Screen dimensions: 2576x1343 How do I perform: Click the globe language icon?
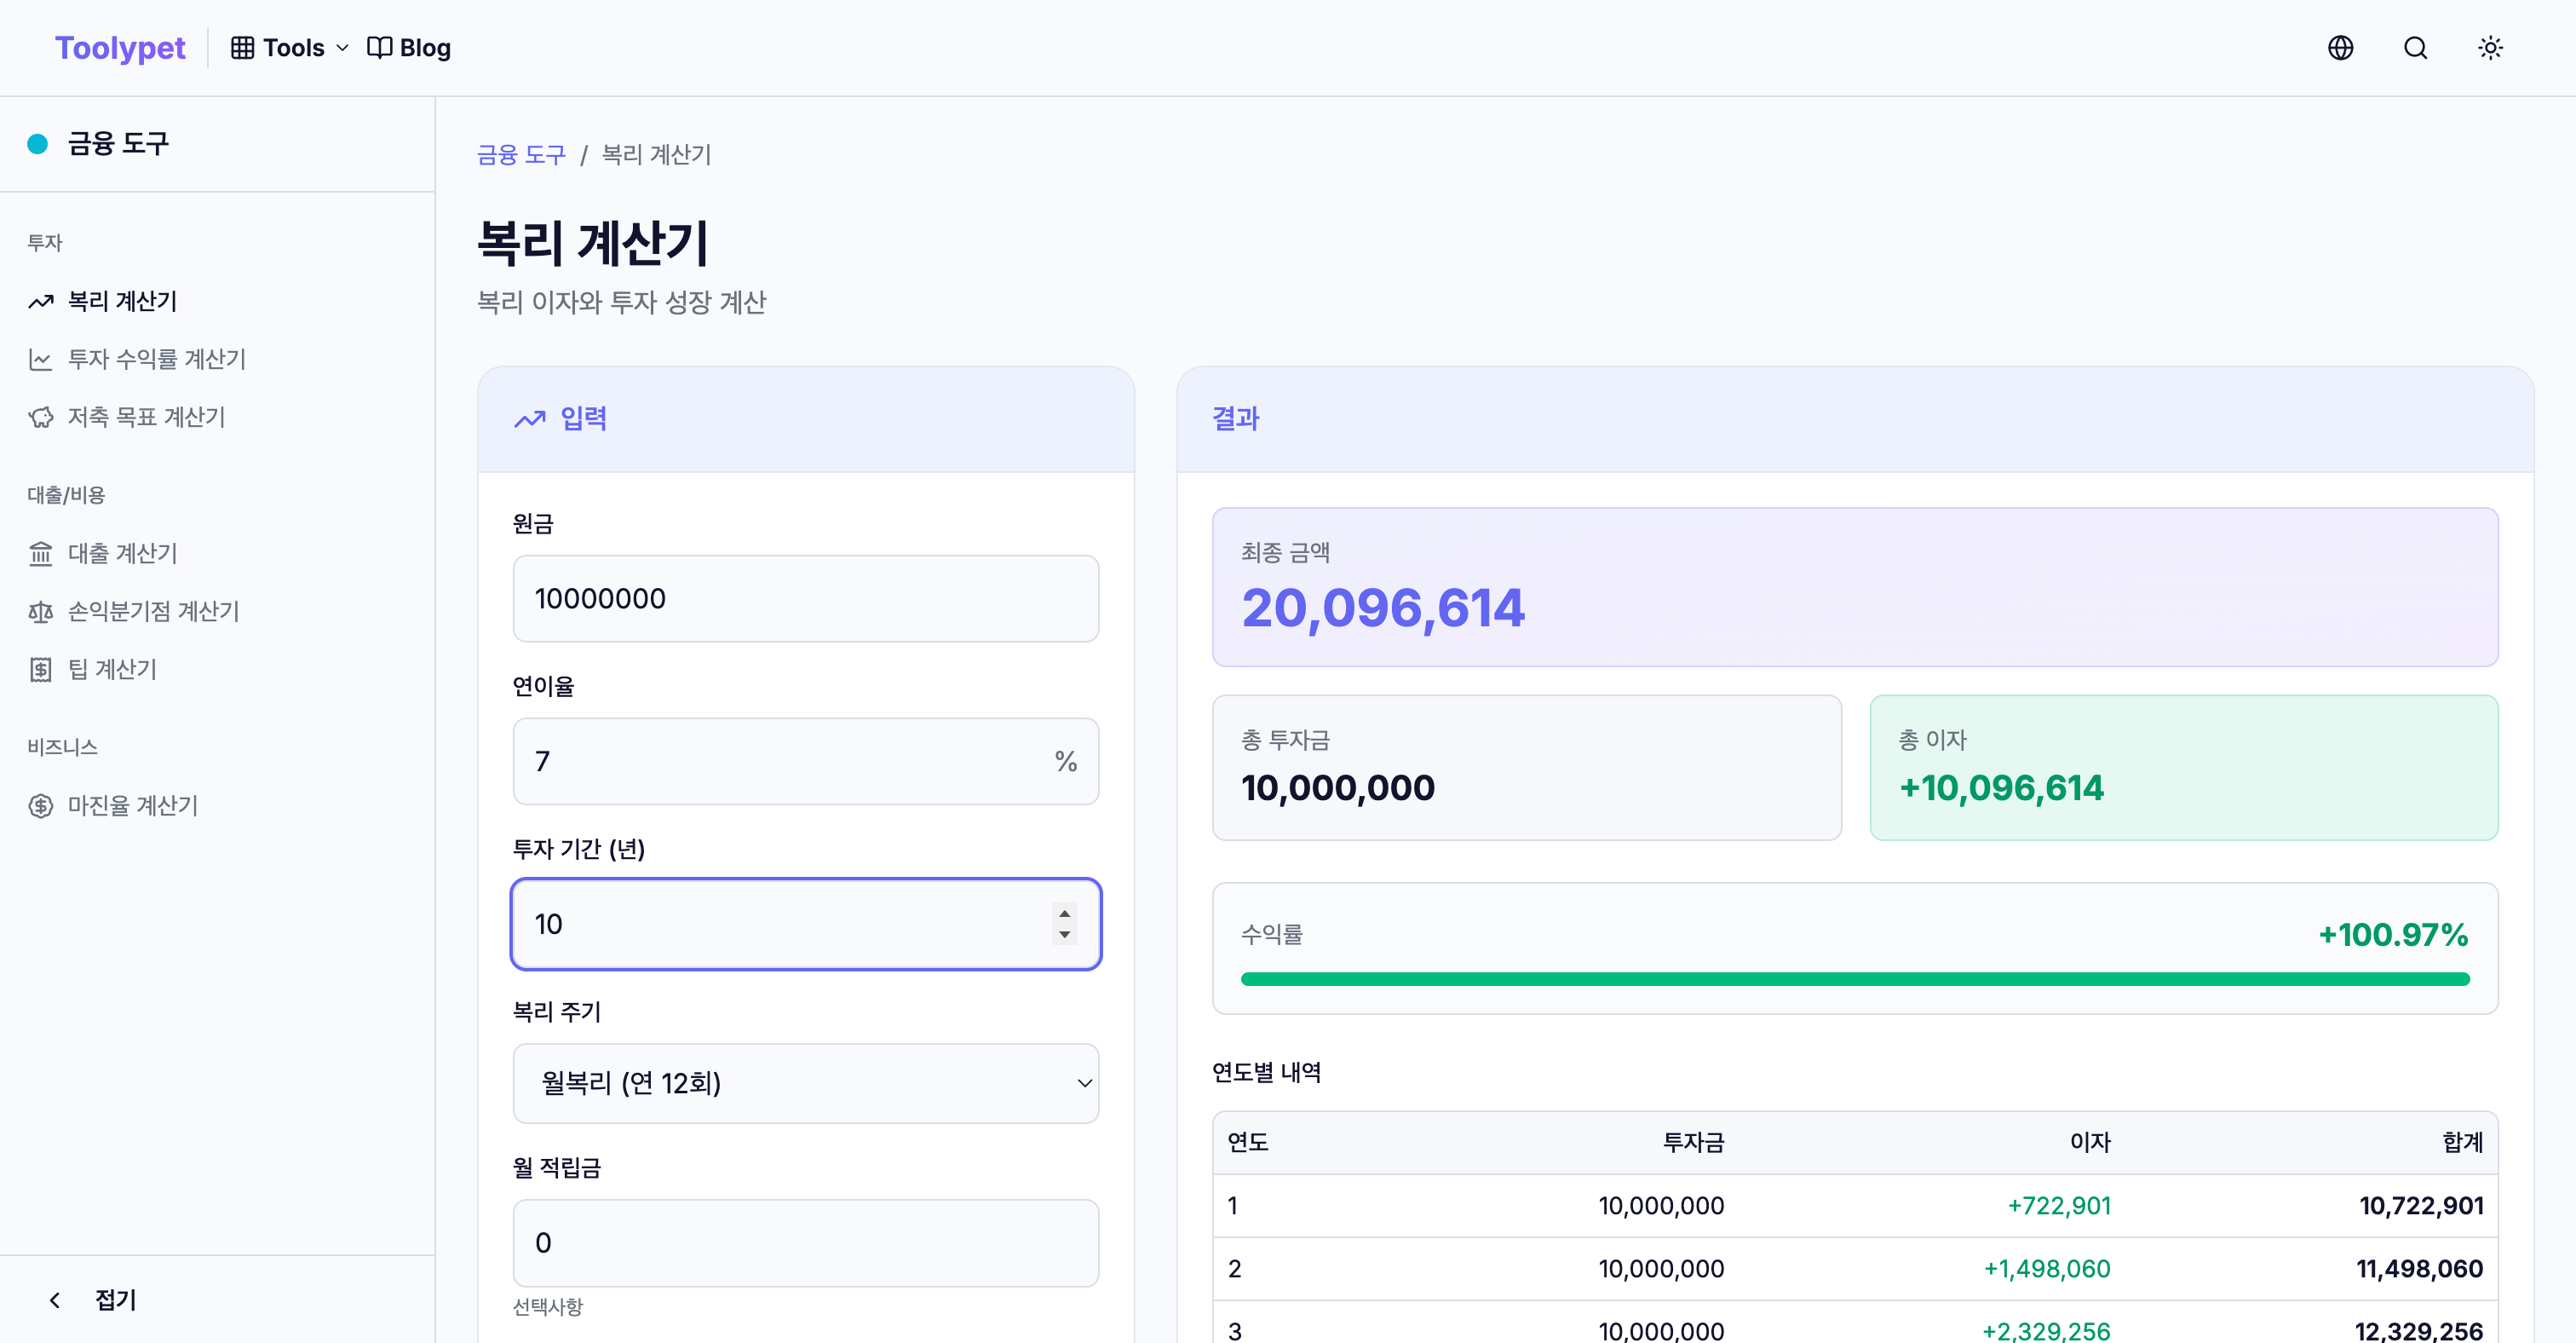click(2340, 48)
